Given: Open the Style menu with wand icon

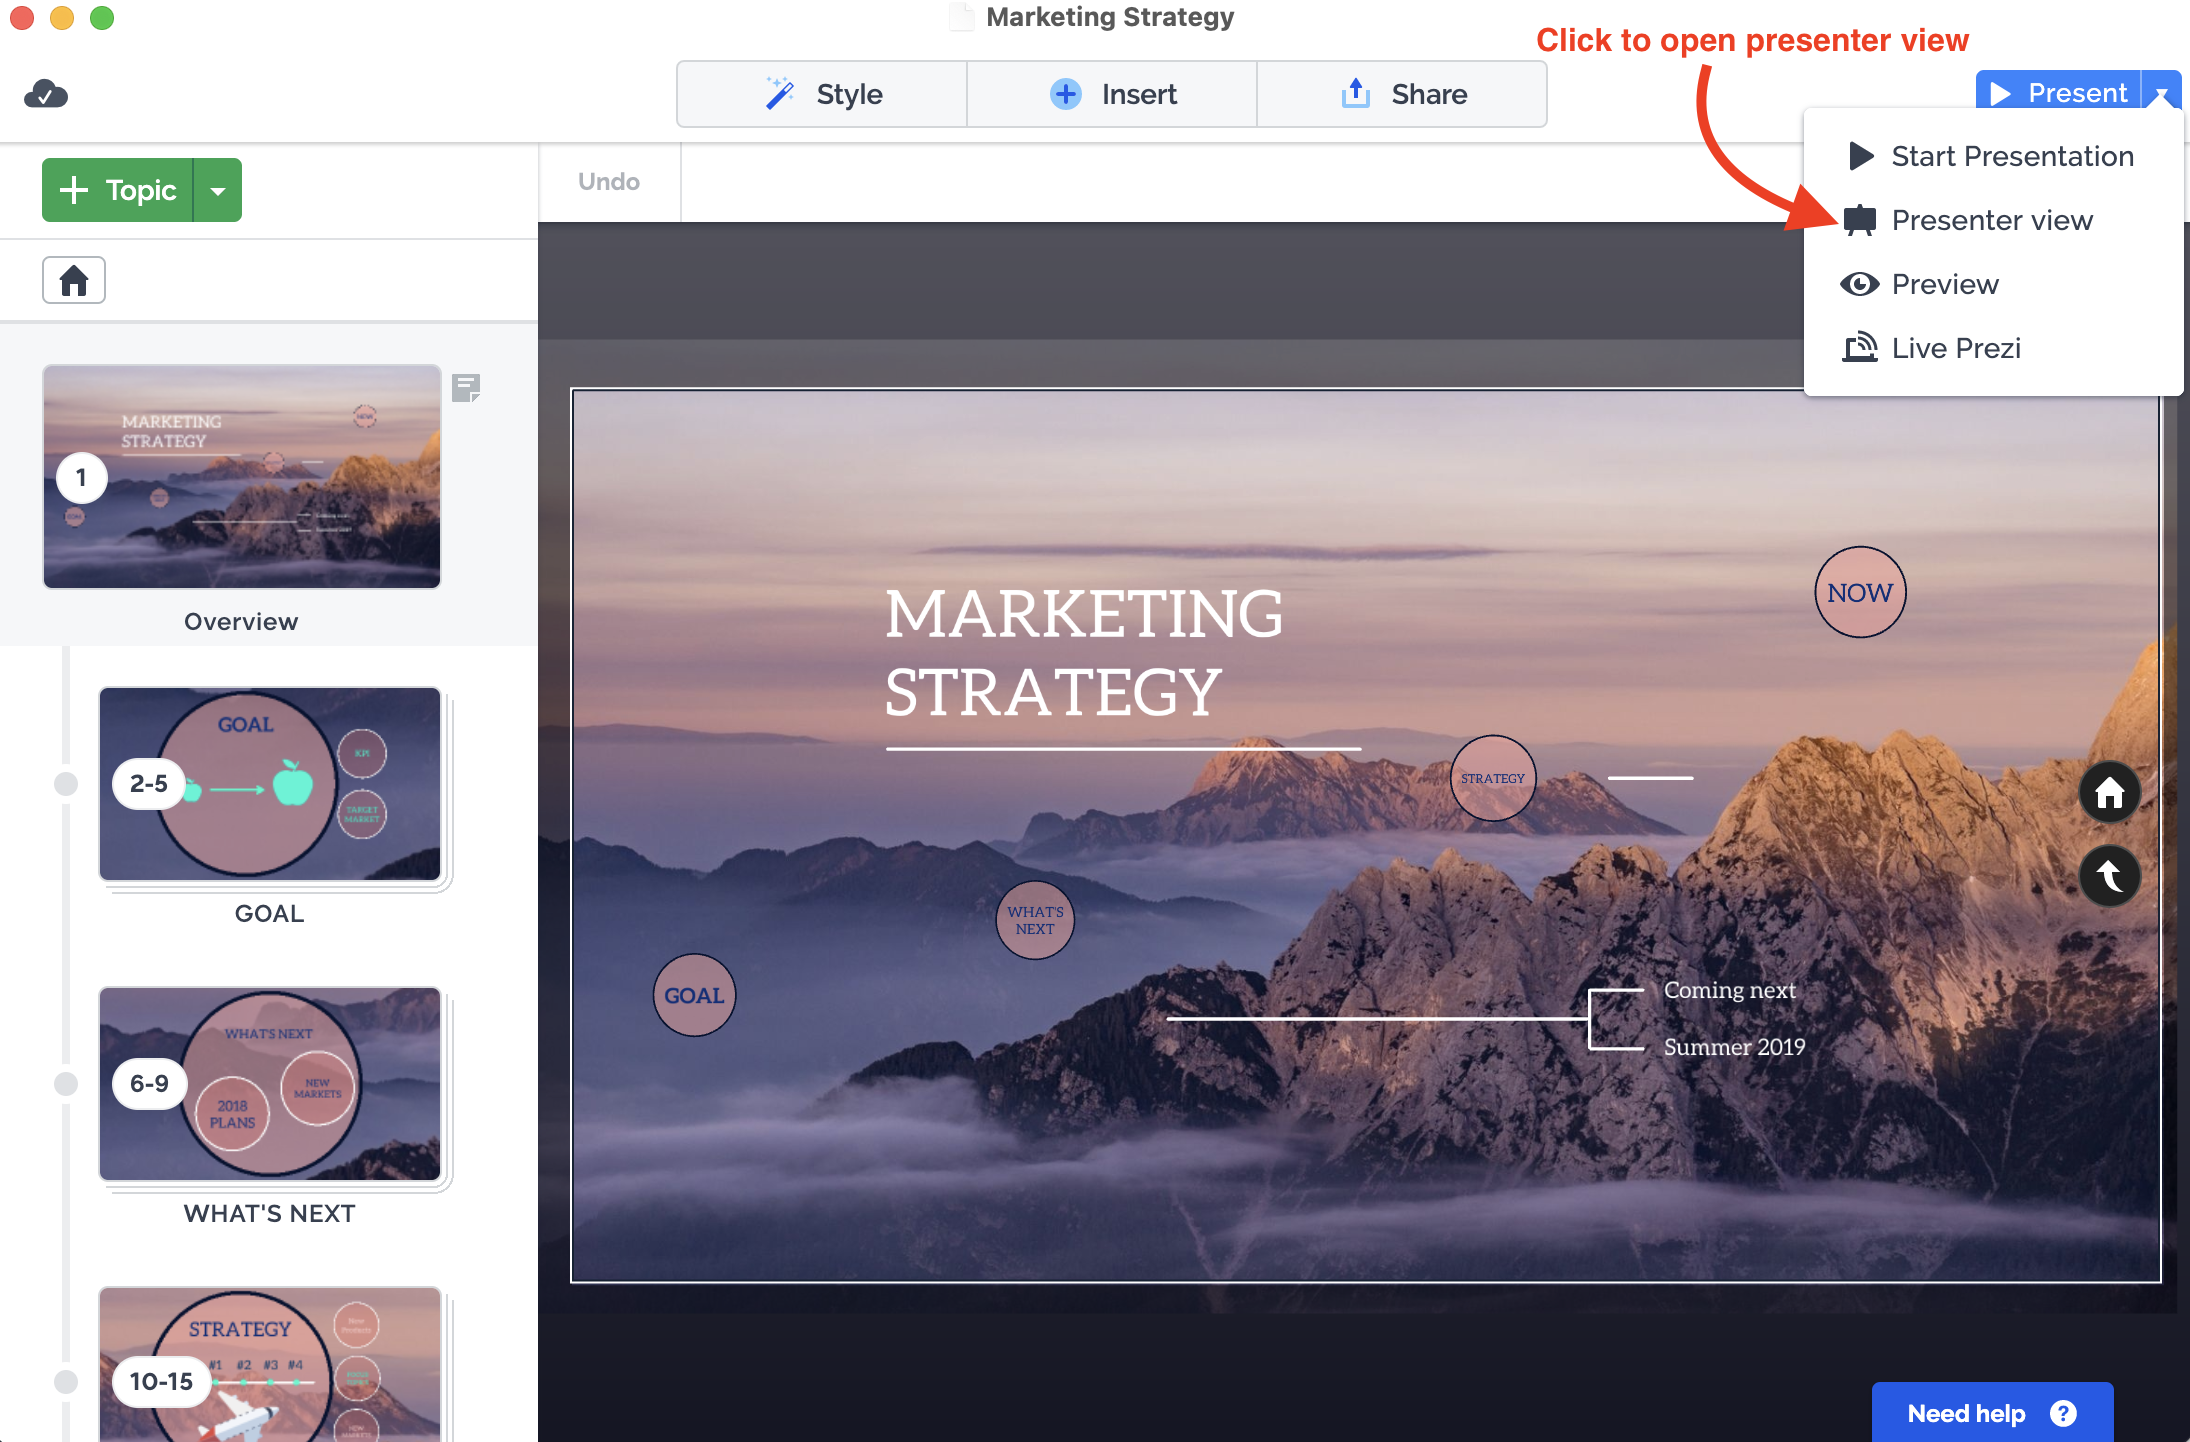Looking at the screenshot, I should click(822, 94).
